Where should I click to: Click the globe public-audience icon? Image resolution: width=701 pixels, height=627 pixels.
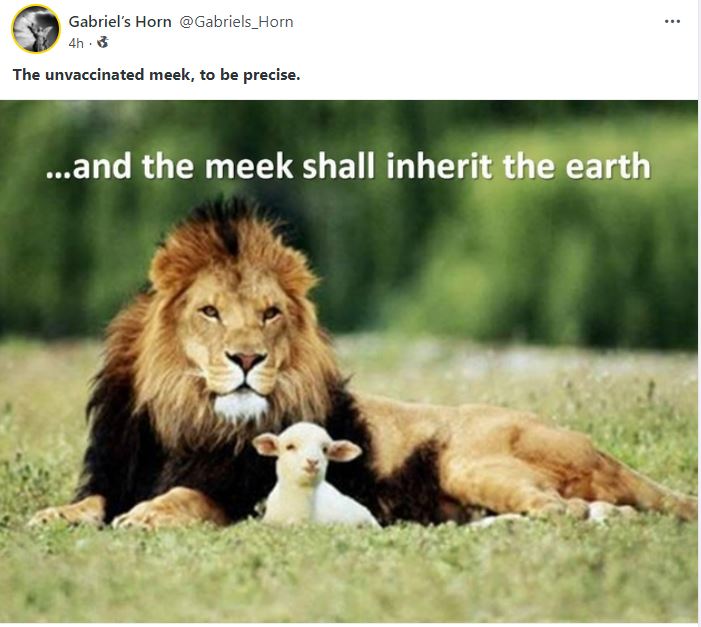tap(103, 42)
